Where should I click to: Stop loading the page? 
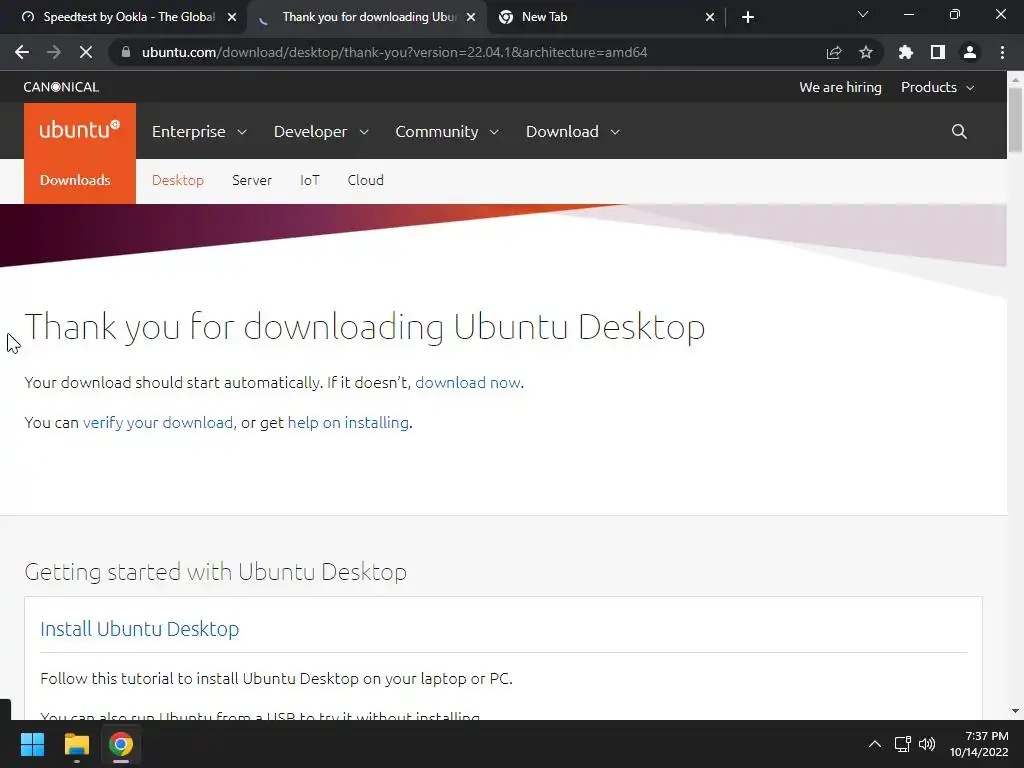[x=86, y=52]
